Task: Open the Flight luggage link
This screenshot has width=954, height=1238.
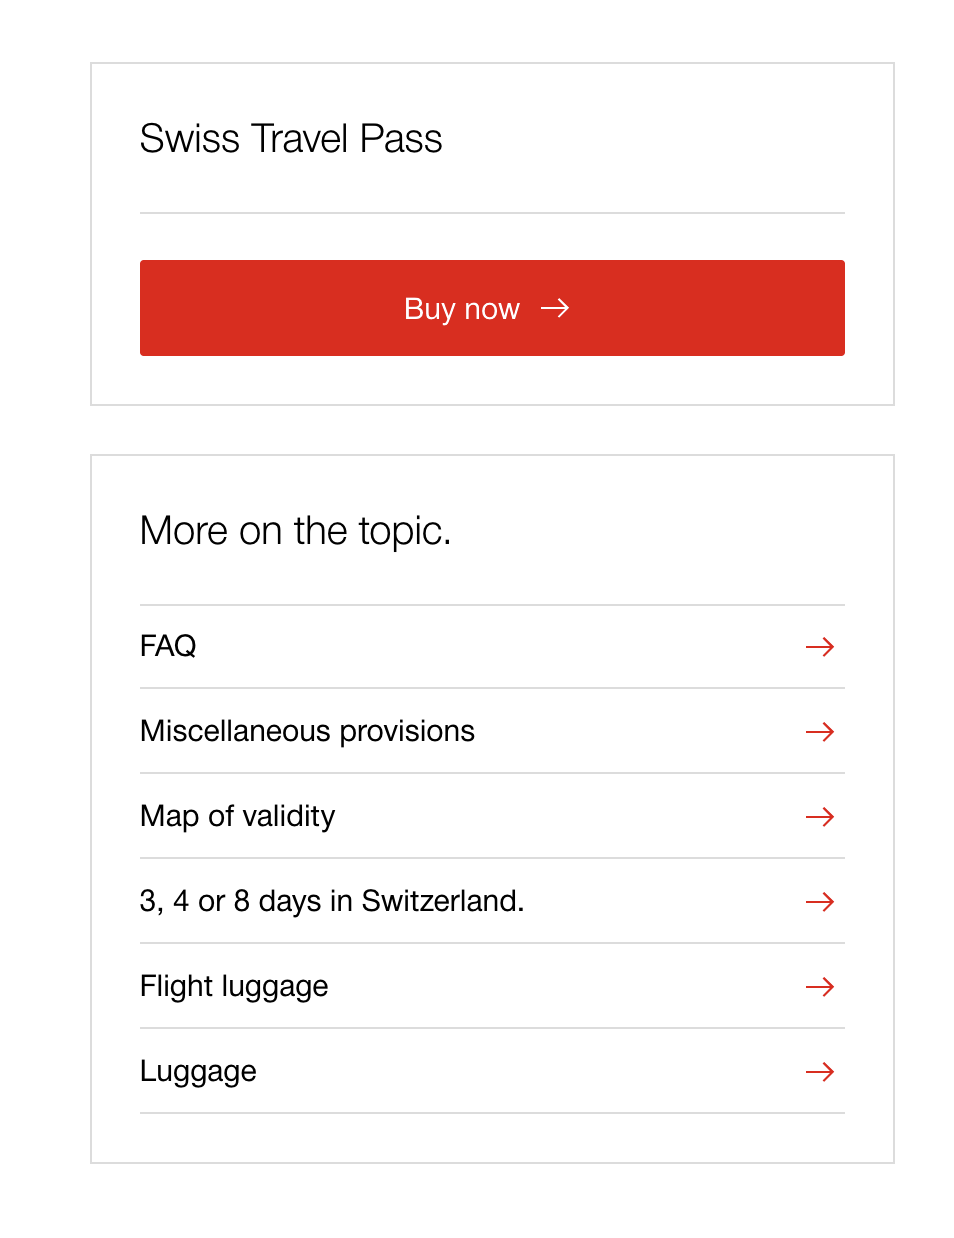Action: (x=234, y=986)
